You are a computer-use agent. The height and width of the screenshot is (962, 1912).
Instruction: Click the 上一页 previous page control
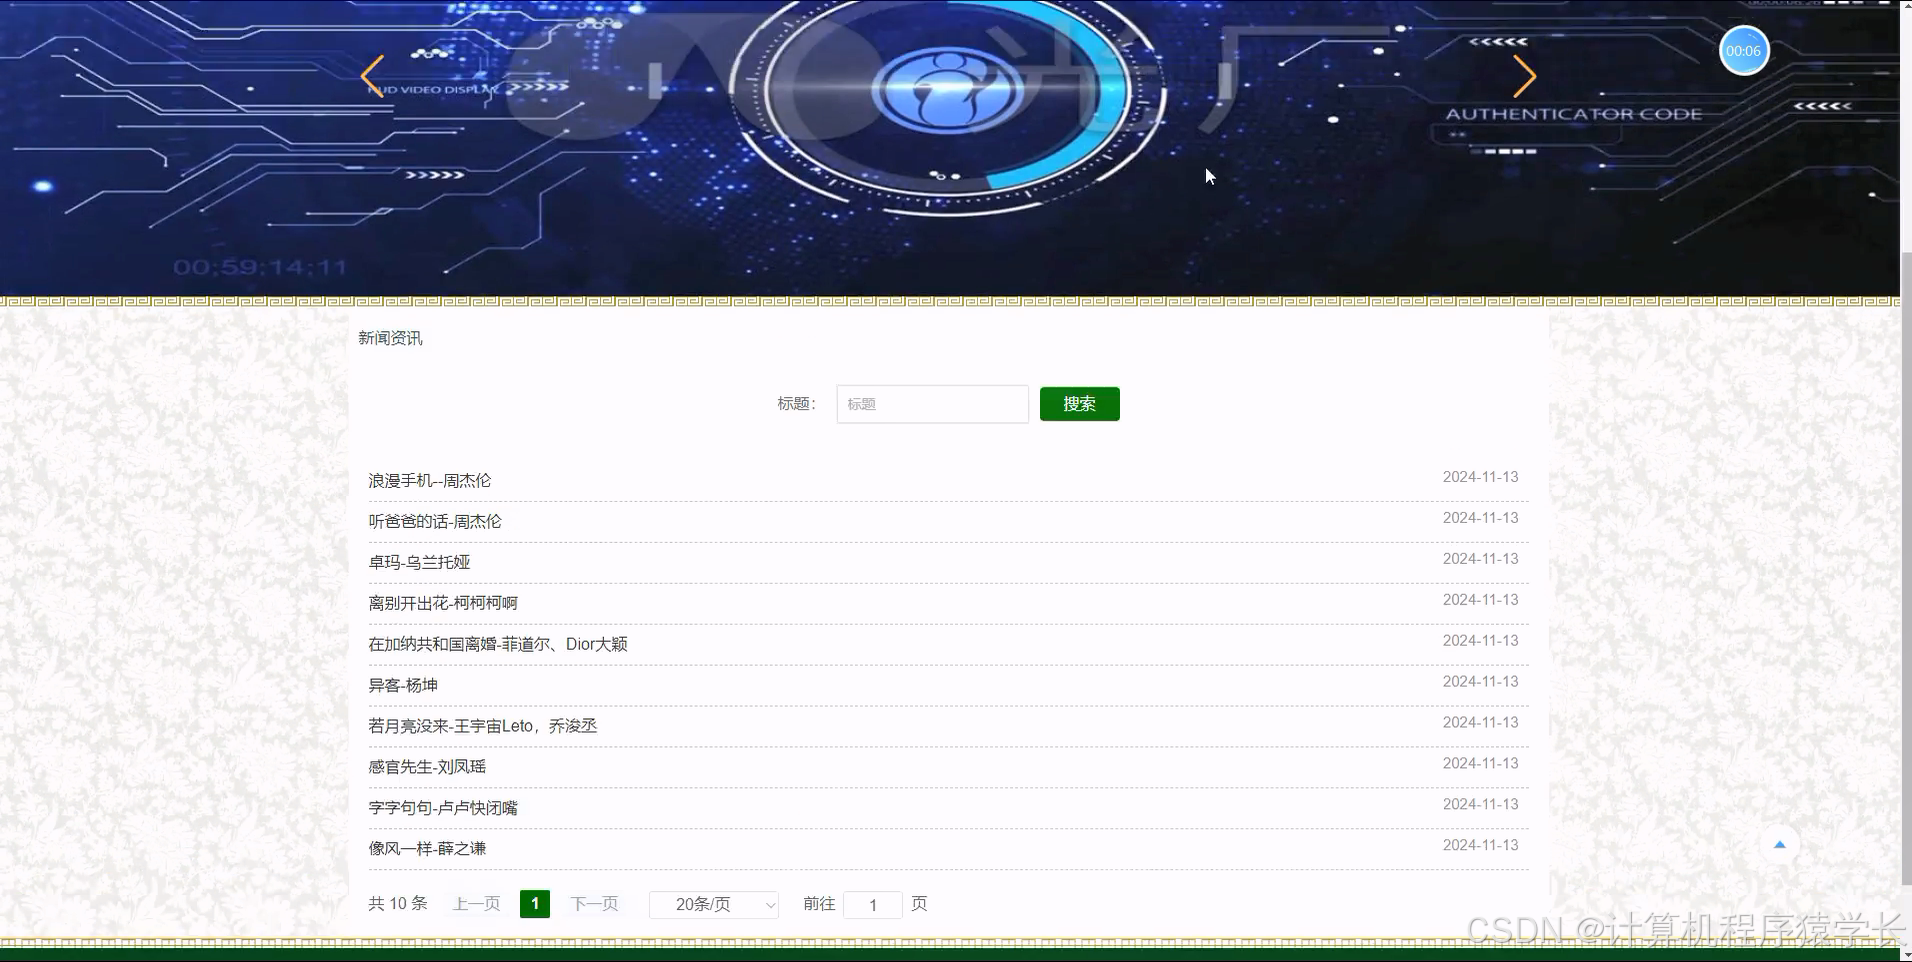click(x=475, y=903)
